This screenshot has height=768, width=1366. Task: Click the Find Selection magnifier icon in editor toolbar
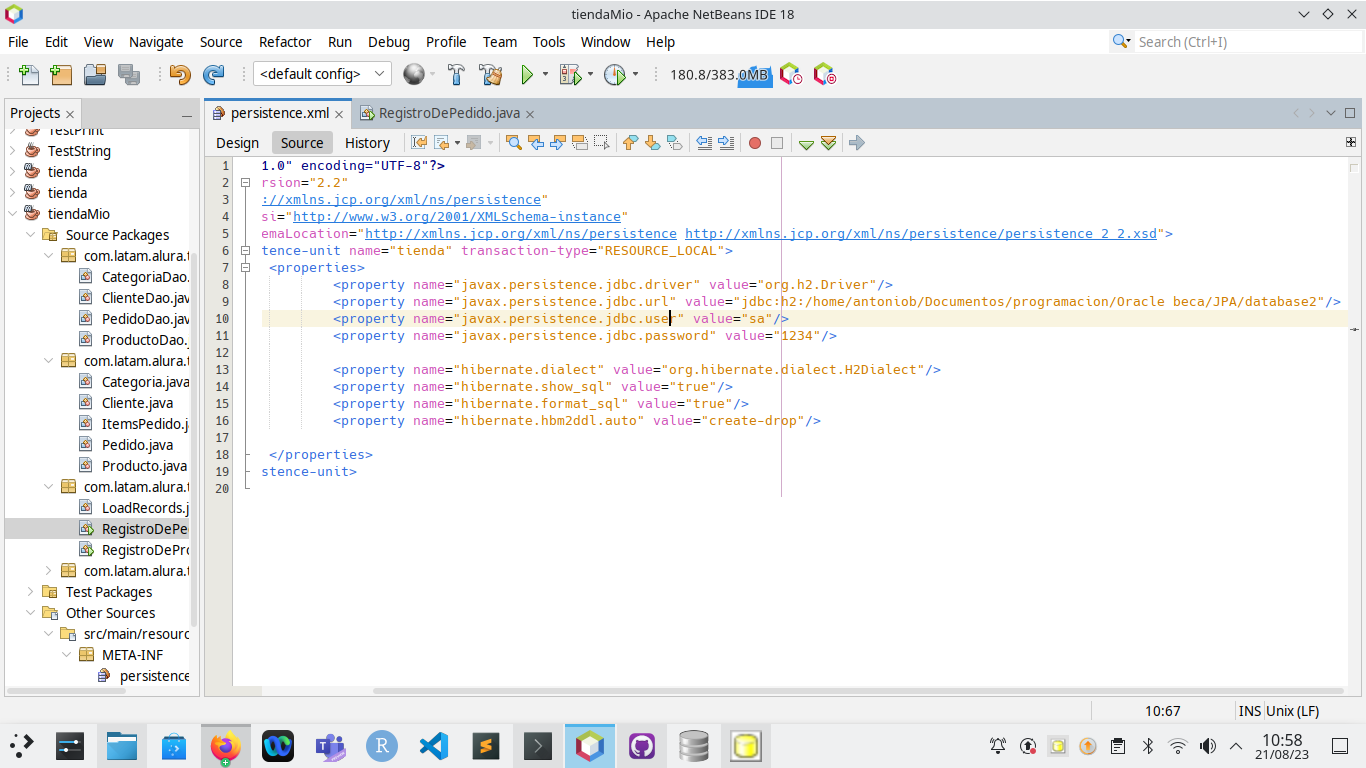click(514, 143)
